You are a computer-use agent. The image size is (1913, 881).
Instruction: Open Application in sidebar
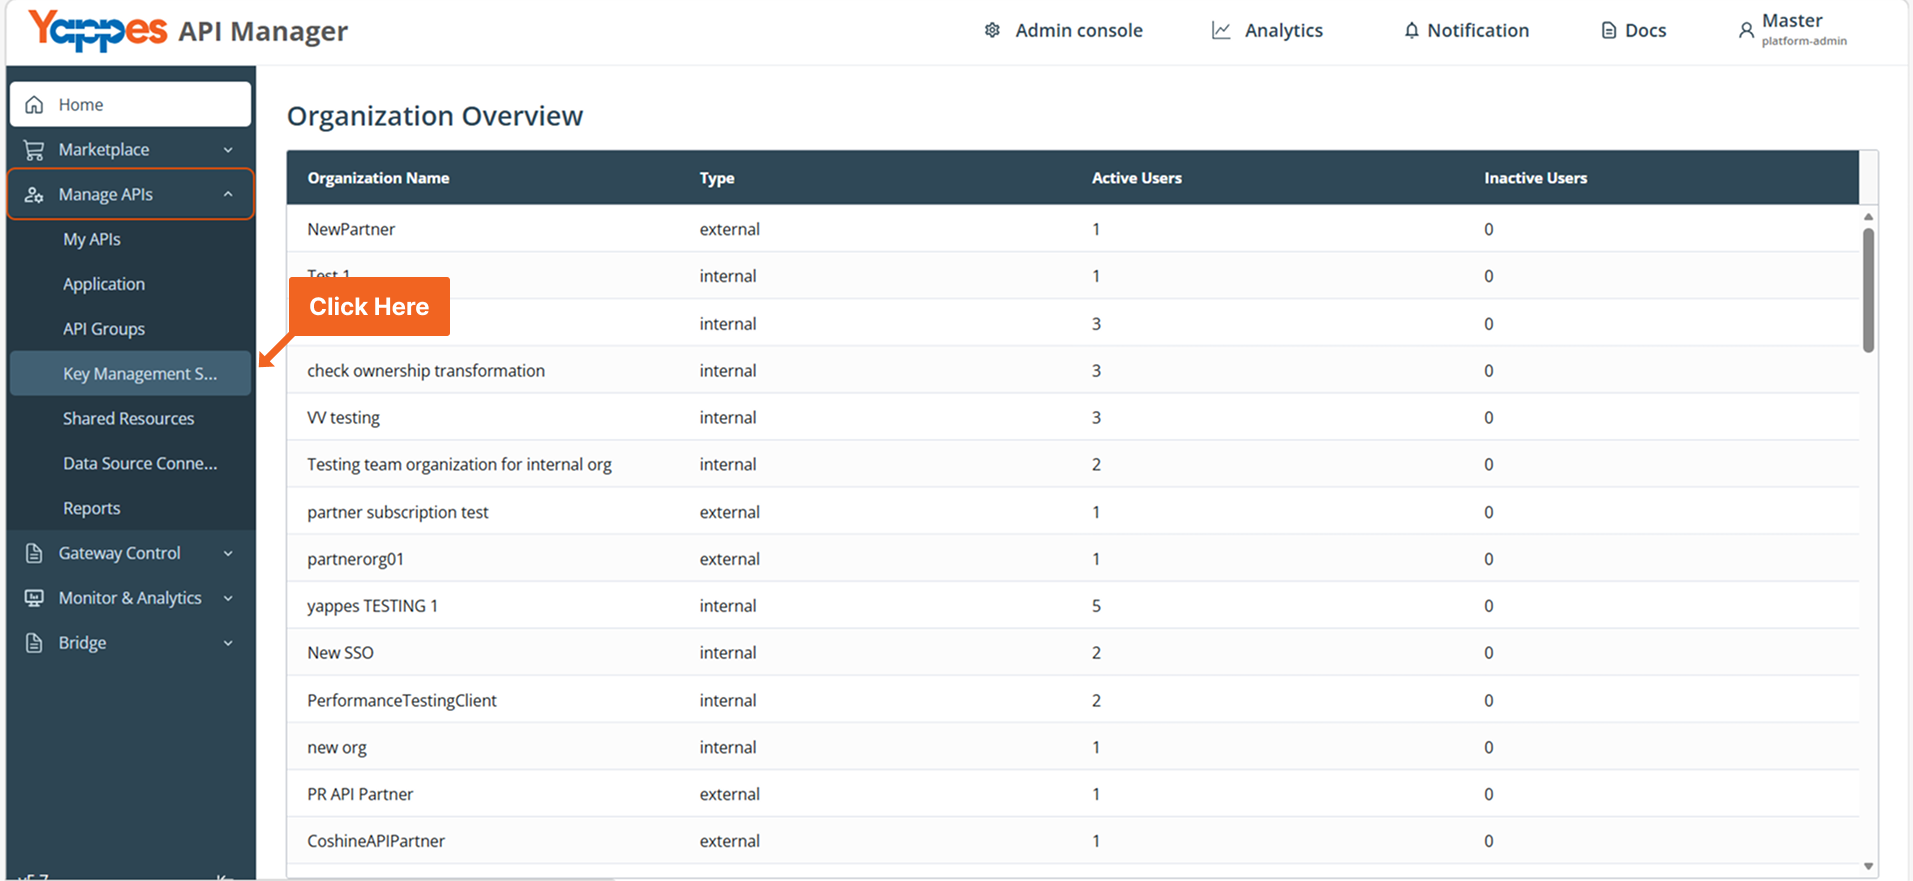tap(130, 284)
